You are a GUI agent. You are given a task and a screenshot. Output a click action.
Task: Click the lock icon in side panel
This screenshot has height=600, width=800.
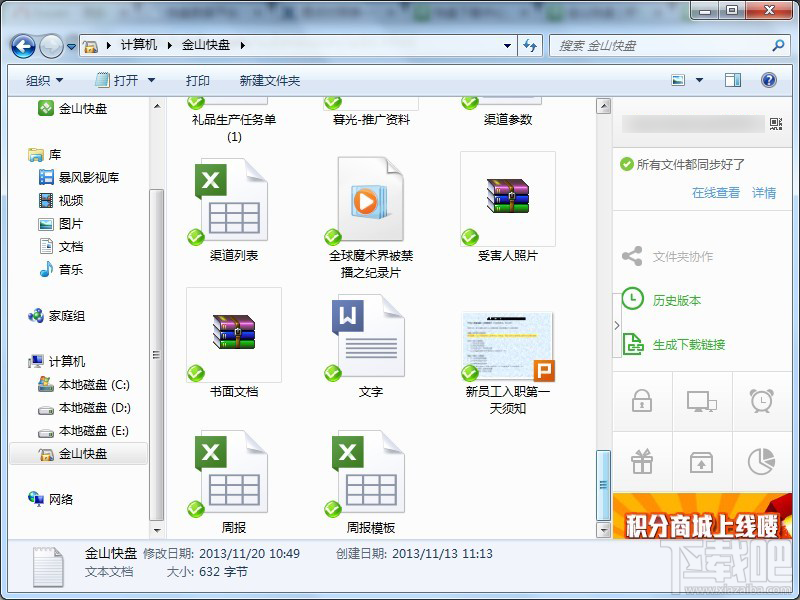click(642, 401)
